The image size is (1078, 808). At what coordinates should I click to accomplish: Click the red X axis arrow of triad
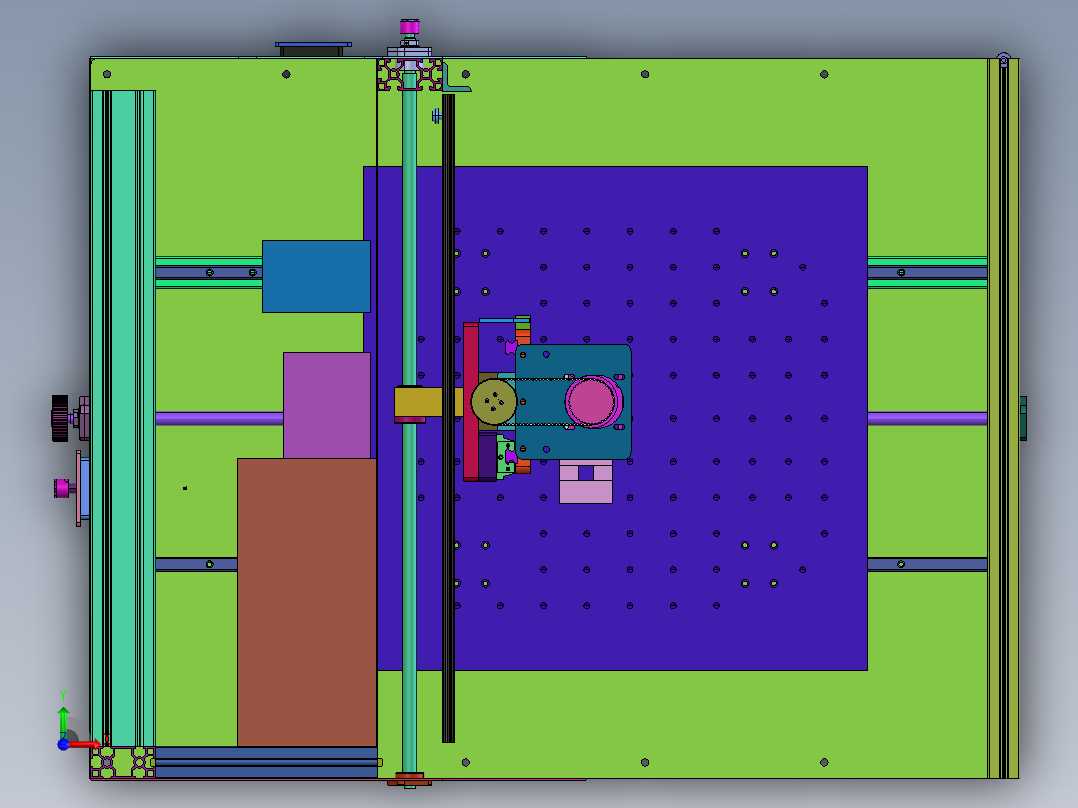click(84, 744)
